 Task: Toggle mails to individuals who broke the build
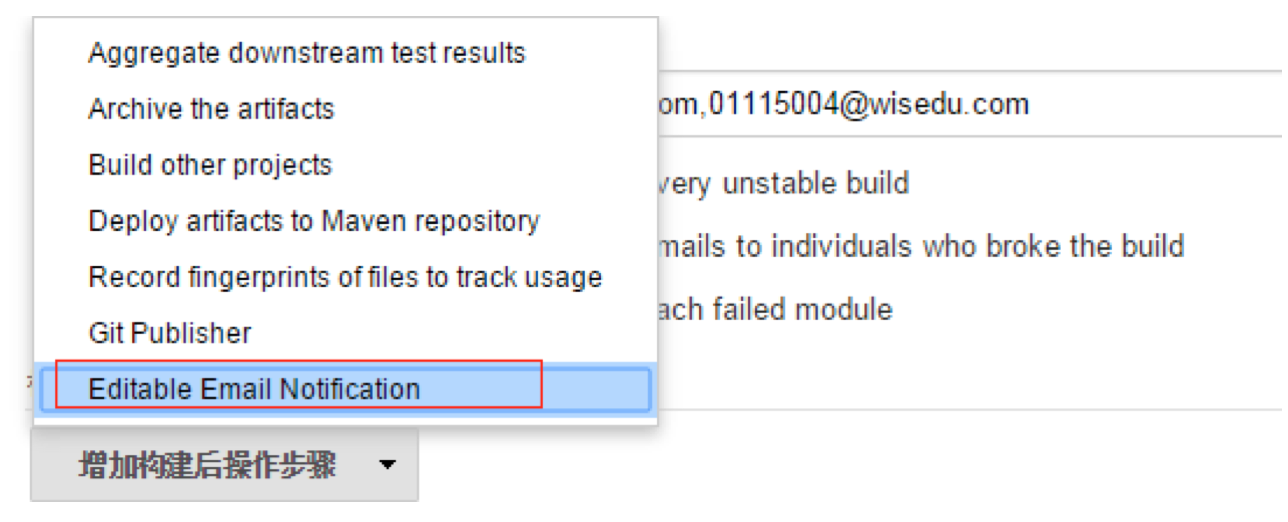tap(921, 246)
